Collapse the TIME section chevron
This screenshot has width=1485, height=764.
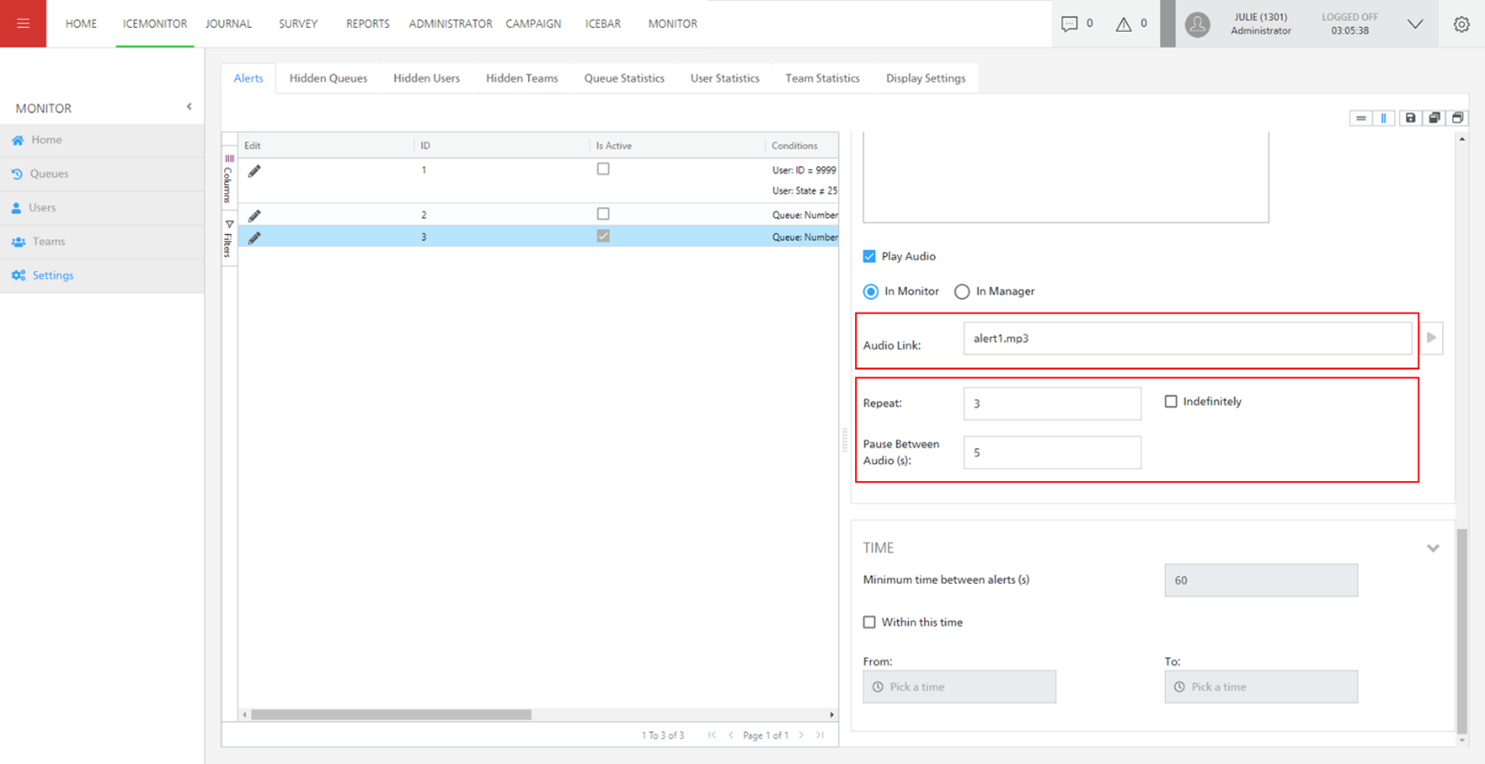(1433, 548)
